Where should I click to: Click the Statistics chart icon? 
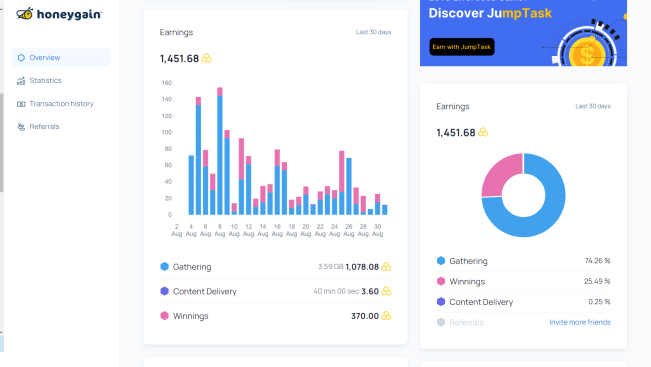click(x=21, y=81)
